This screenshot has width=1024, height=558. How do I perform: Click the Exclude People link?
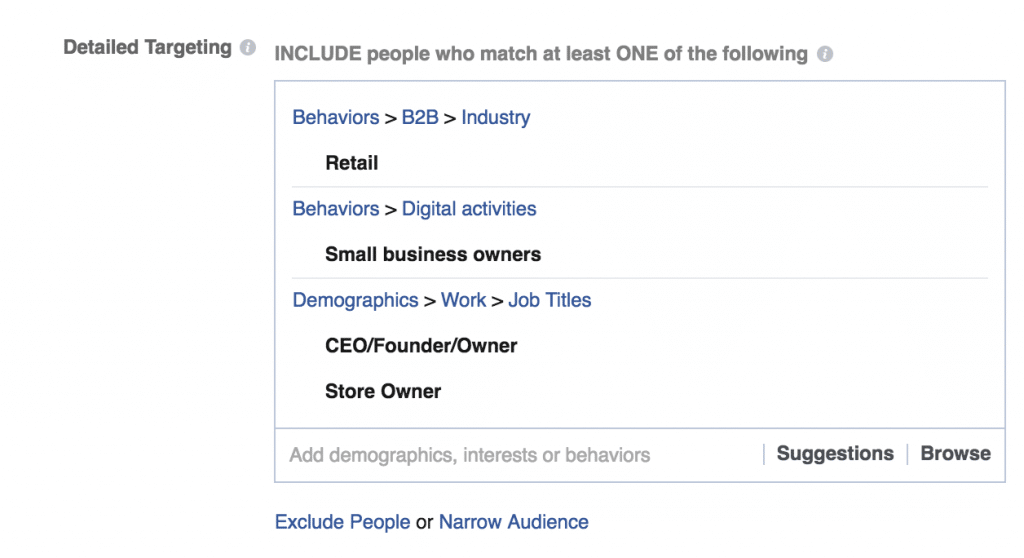pos(342,522)
